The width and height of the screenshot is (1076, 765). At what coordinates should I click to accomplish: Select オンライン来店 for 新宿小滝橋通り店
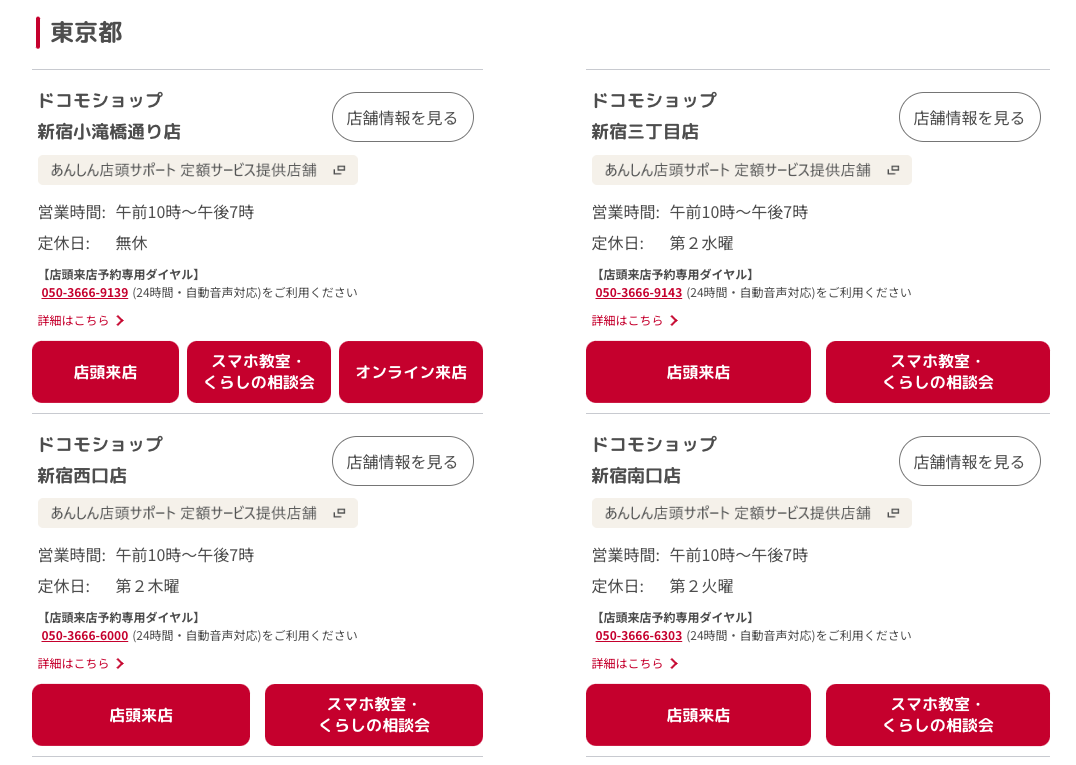coord(410,372)
